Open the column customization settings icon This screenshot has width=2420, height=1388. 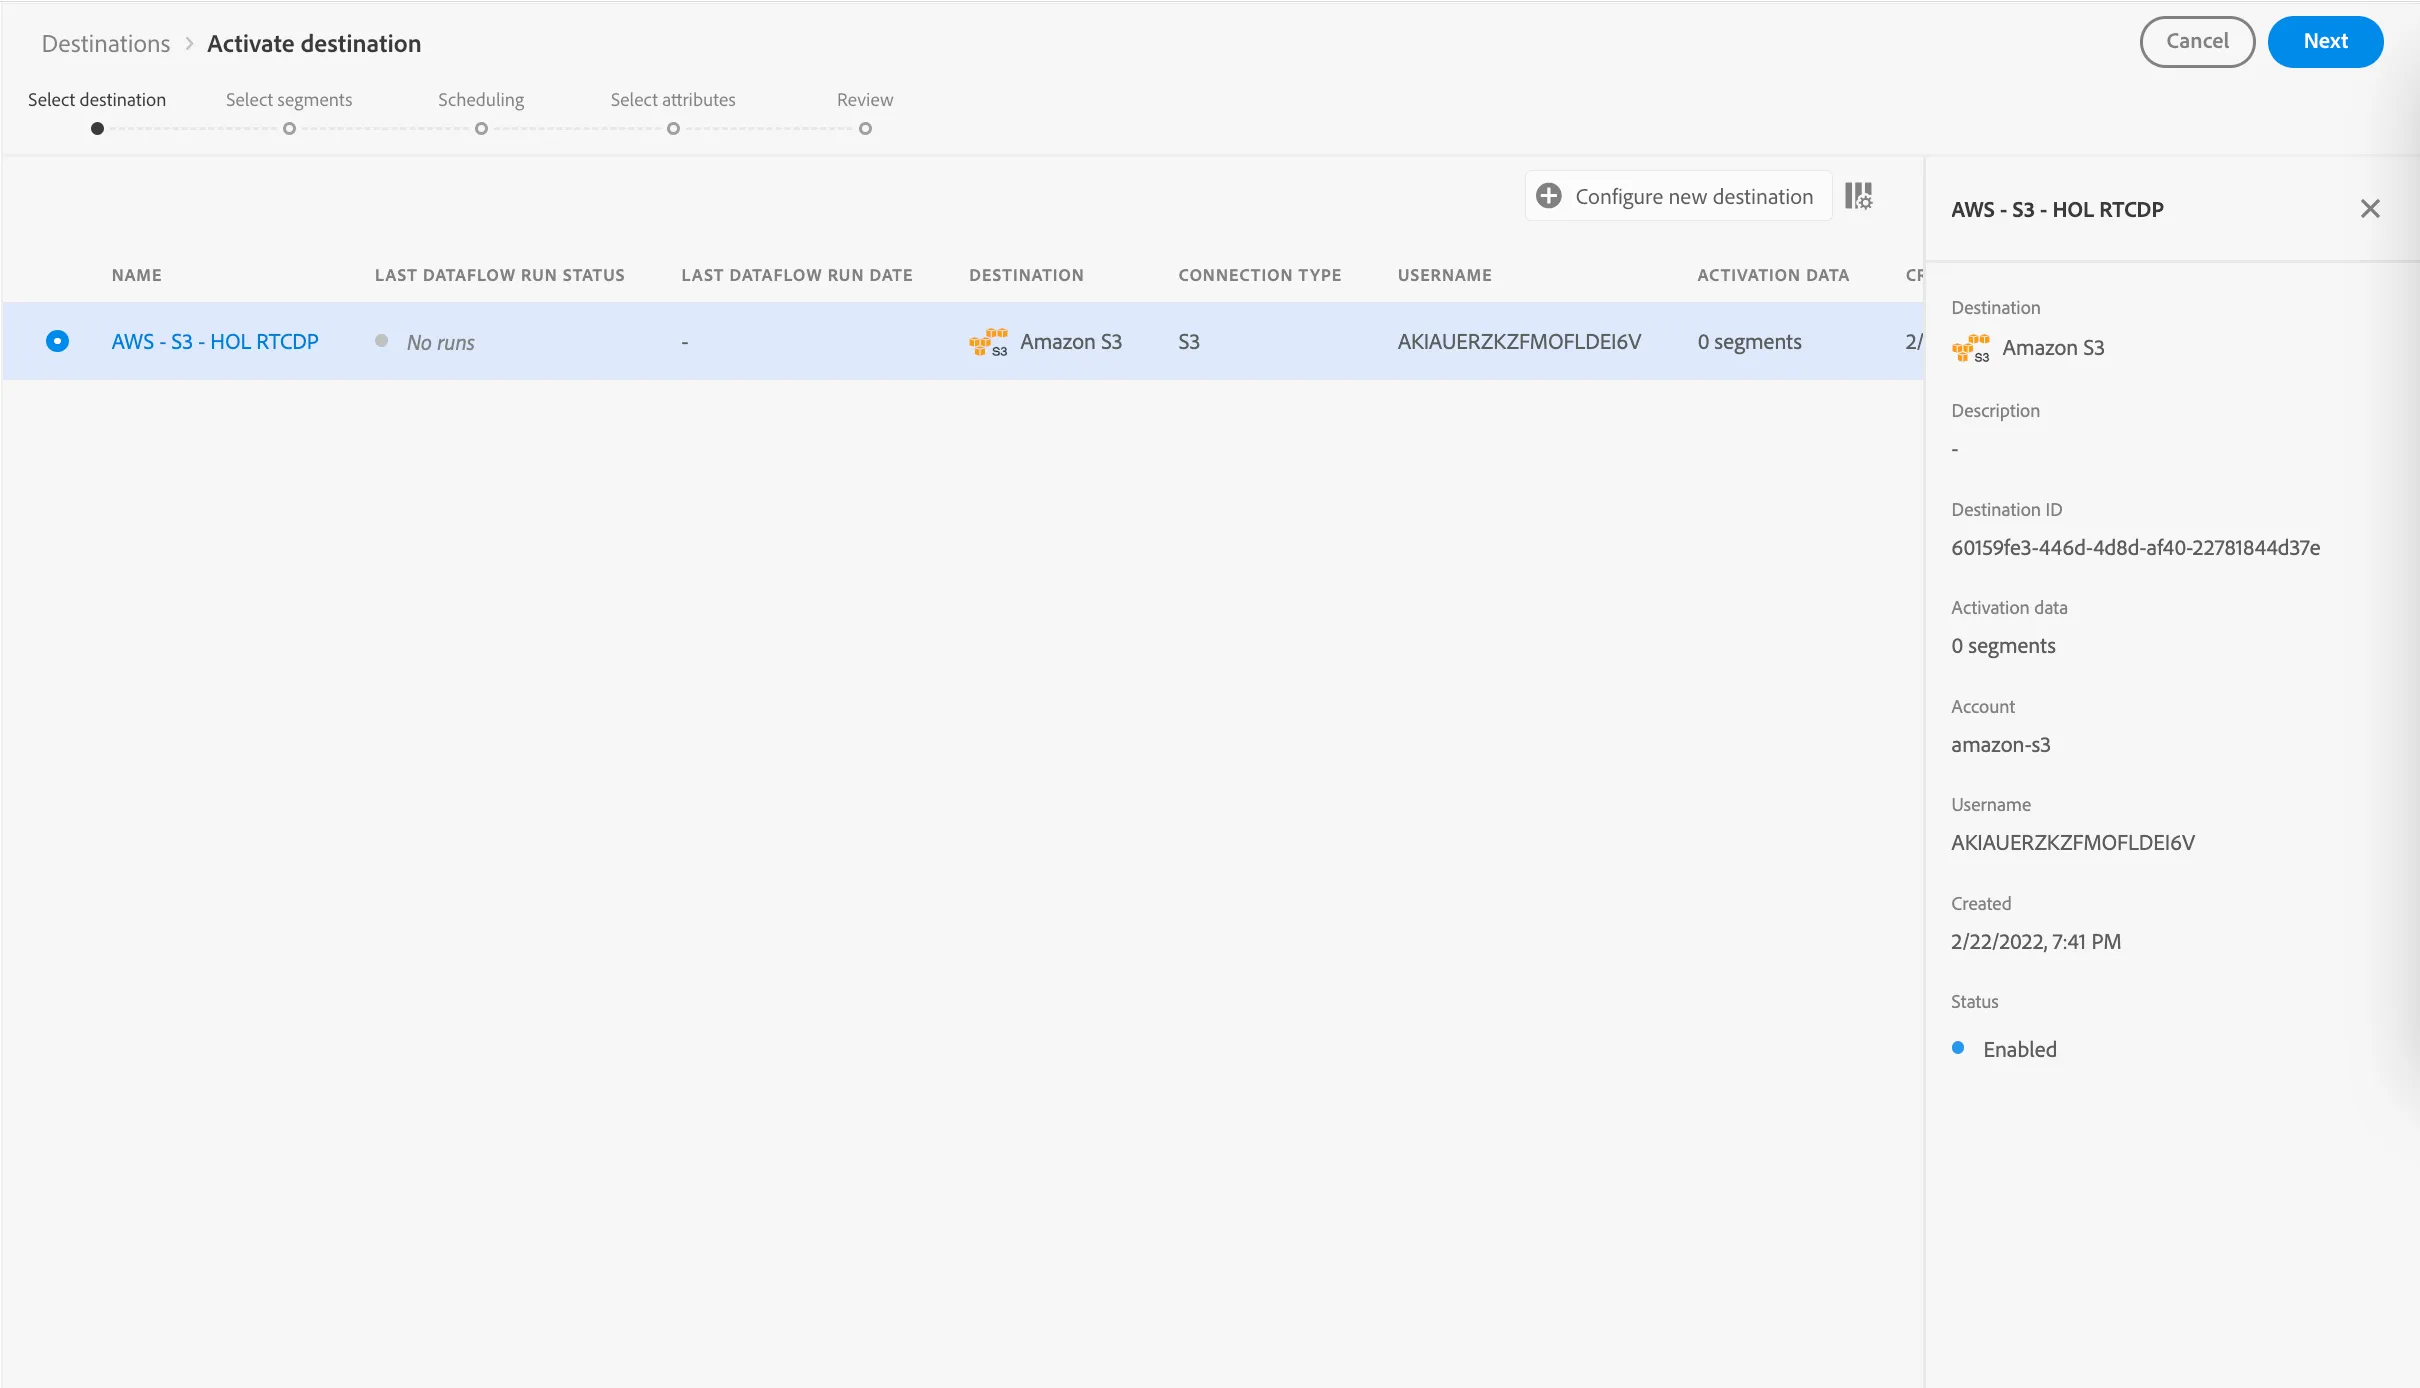click(x=1859, y=196)
